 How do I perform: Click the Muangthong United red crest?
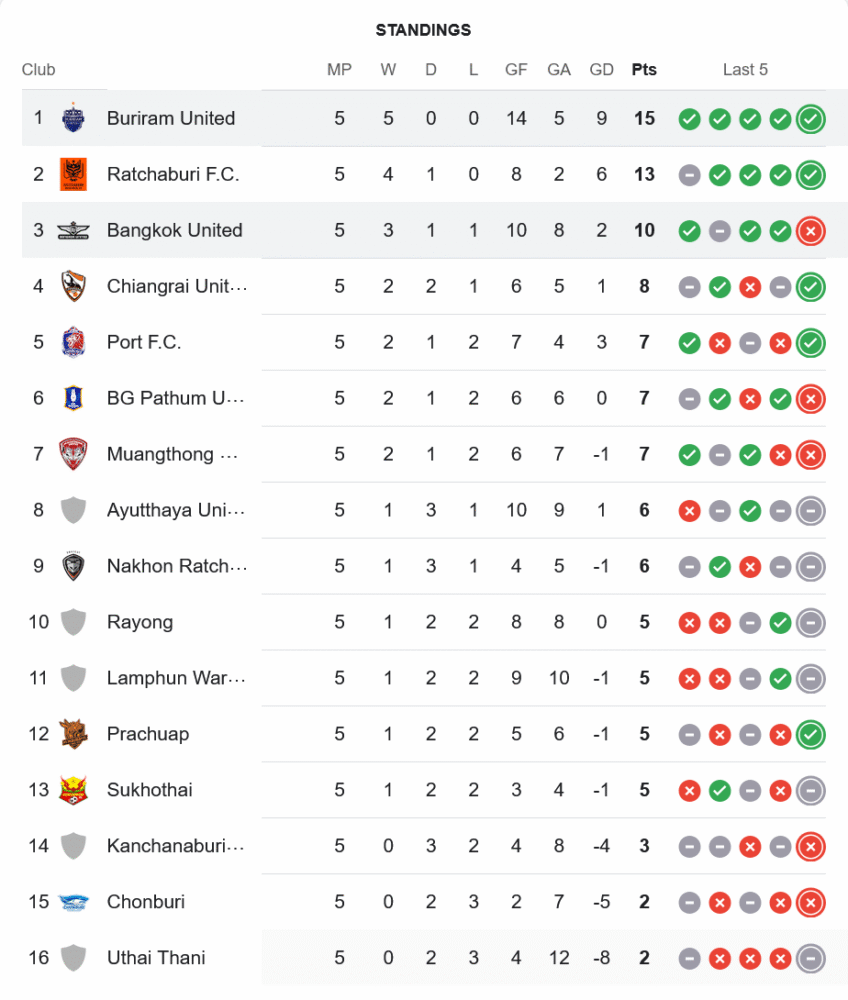tap(73, 454)
